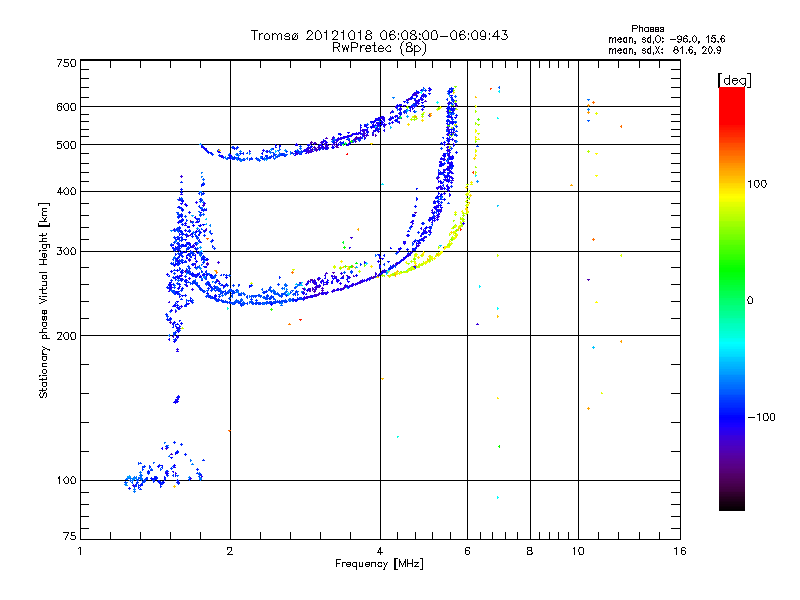Click the 'Phases' header text
The height and width of the screenshot is (600, 800).
(x=647, y=29)
